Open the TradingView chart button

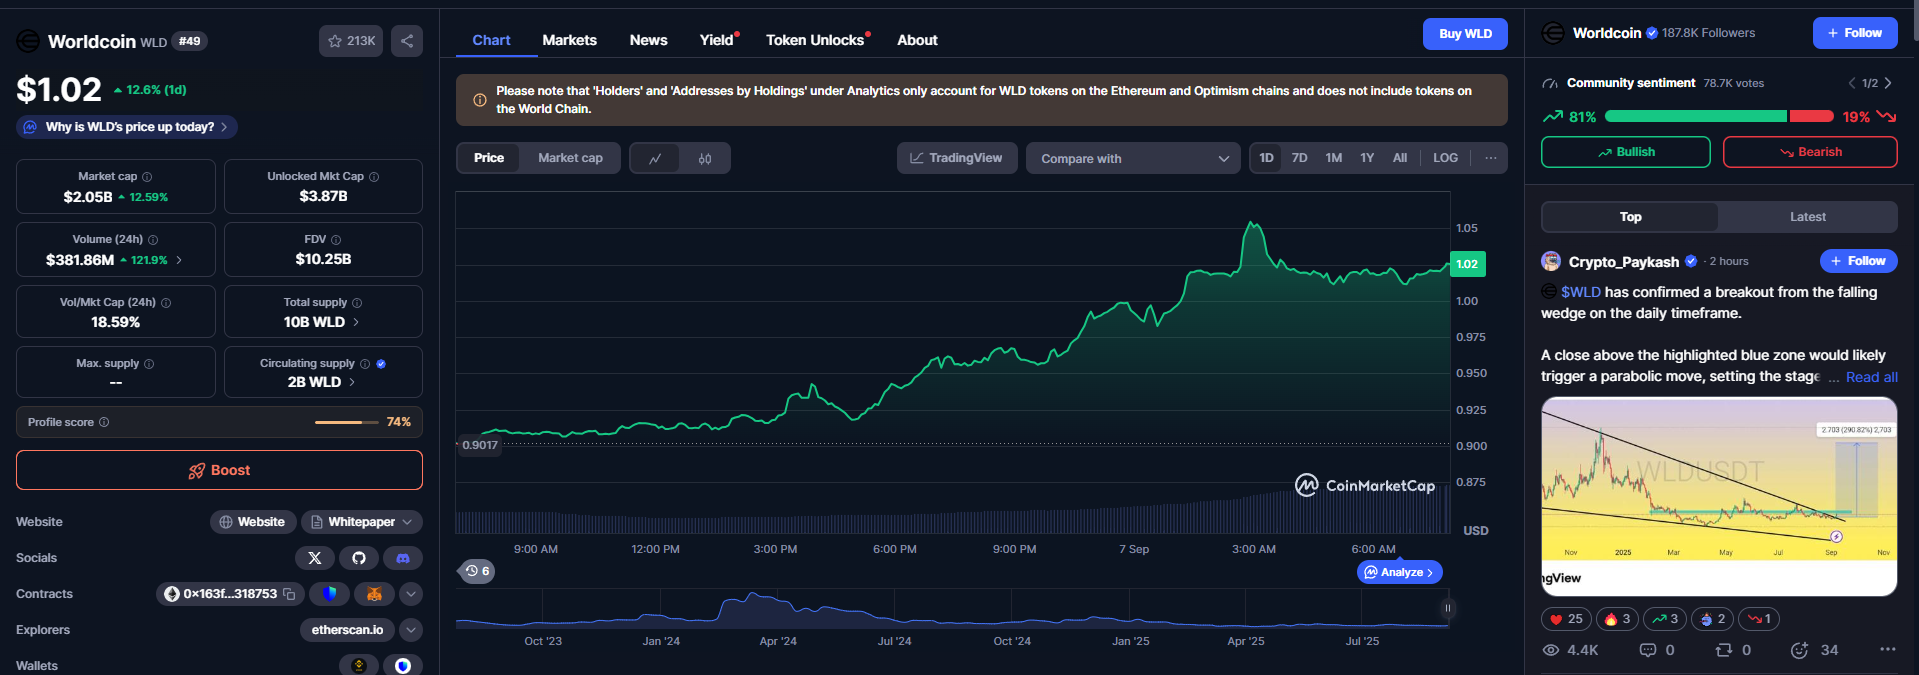(957, 158)
